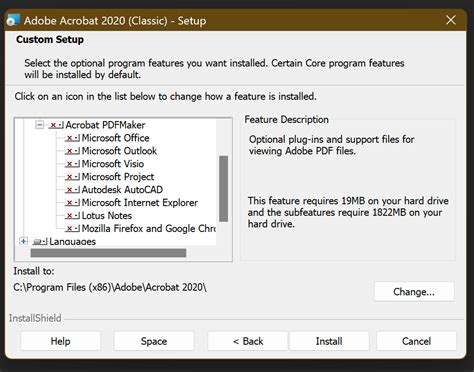Open the Microsoft Office feature icon dropdown
Viewport: 474px width, 372px height.
[x=72, y=138]
